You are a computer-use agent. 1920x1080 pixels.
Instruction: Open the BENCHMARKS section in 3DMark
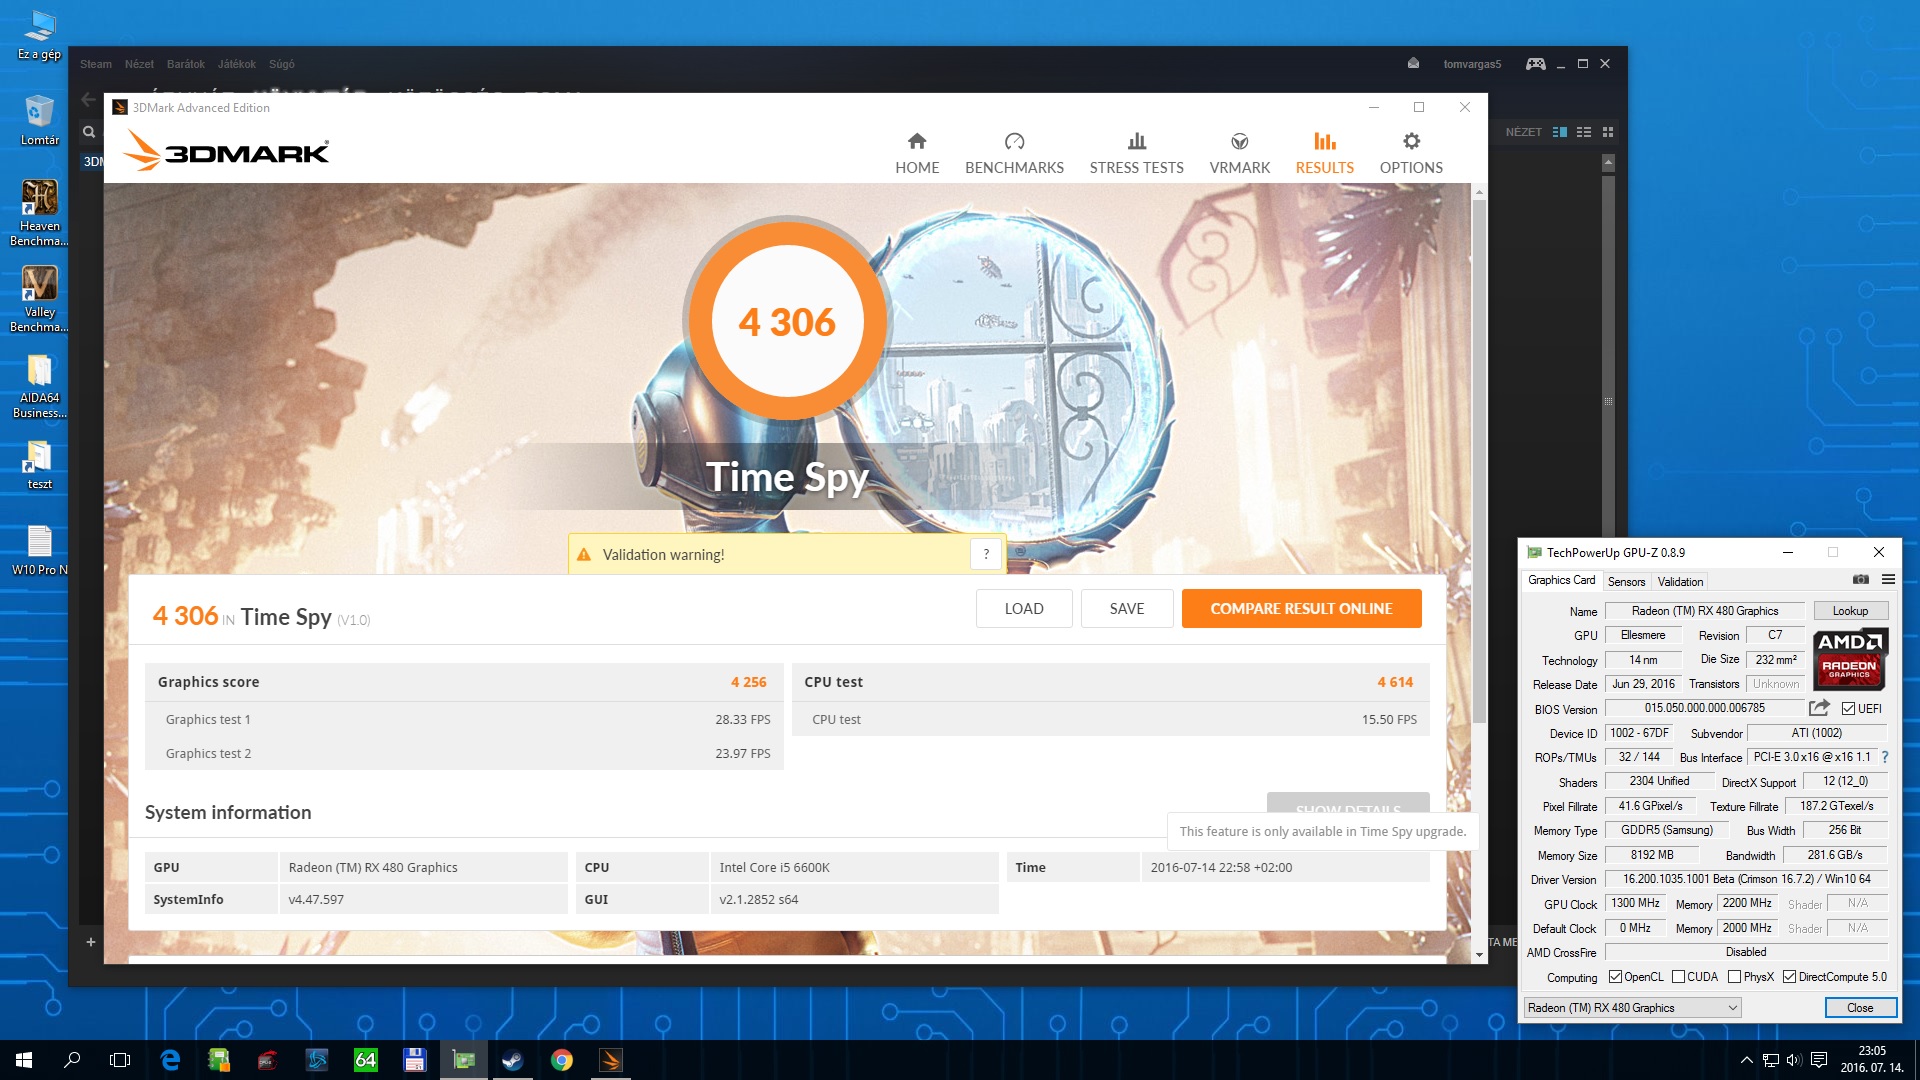click(x=1014, y=153)
